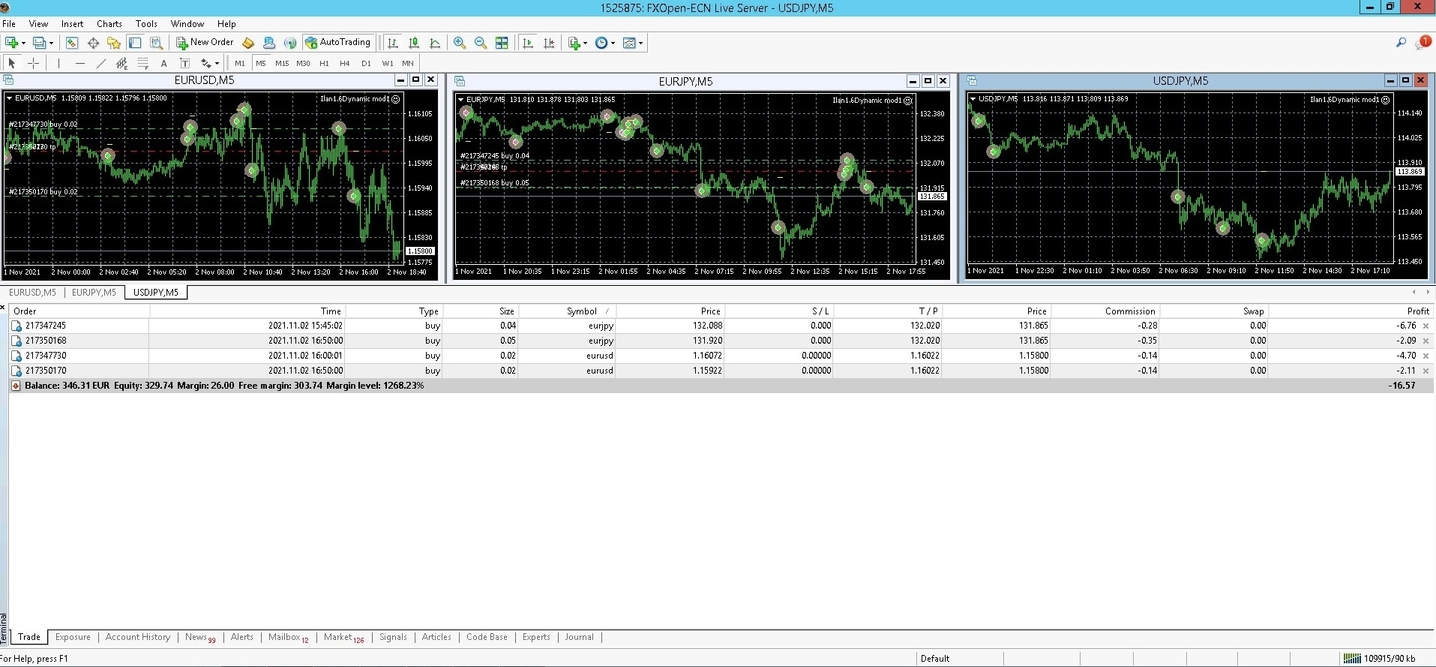Toggle the Auto Scroll chart icon

528,42
